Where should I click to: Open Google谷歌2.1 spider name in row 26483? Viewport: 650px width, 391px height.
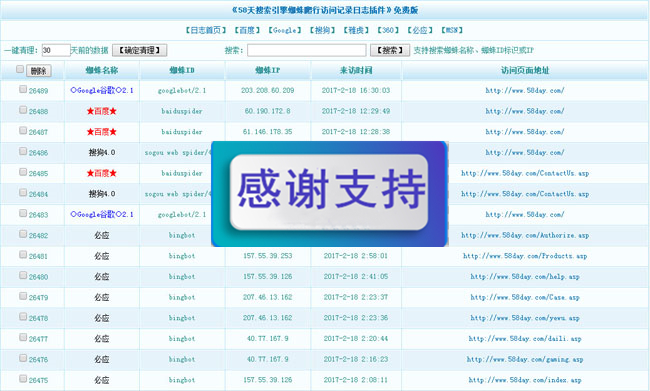click(102, 214)
